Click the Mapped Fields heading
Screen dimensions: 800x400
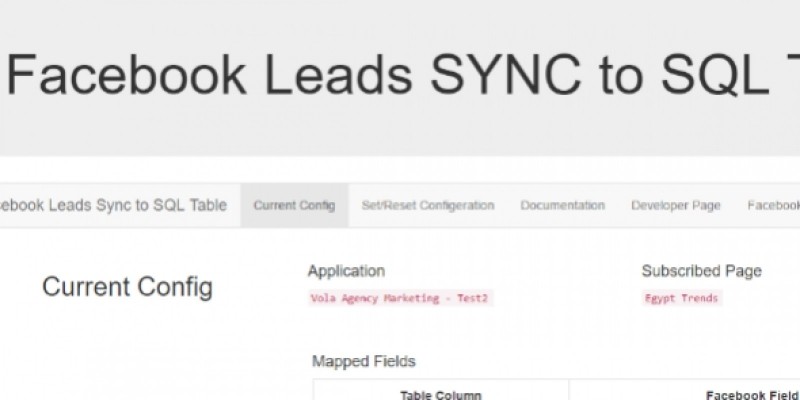(363, 361)
